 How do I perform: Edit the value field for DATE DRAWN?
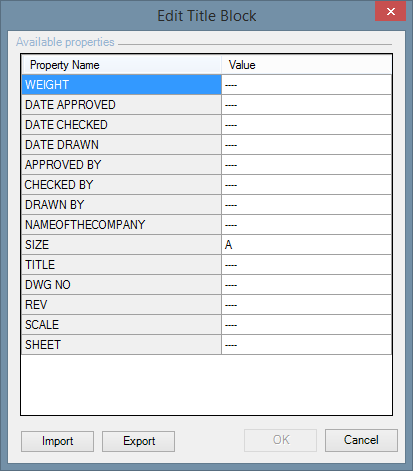[x=306, y=145]
